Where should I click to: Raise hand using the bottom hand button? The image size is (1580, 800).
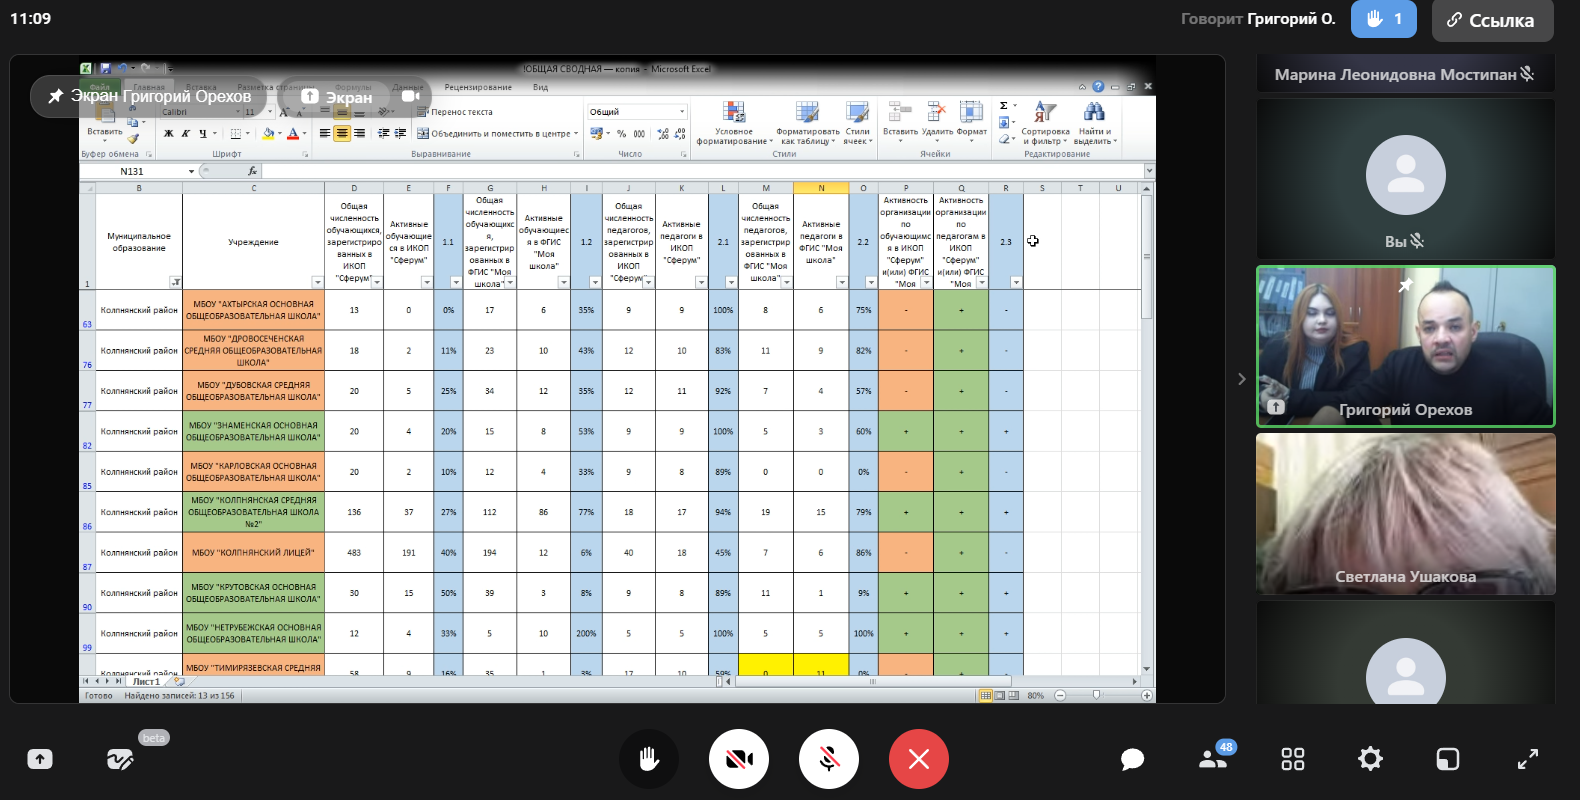[649, 759]
